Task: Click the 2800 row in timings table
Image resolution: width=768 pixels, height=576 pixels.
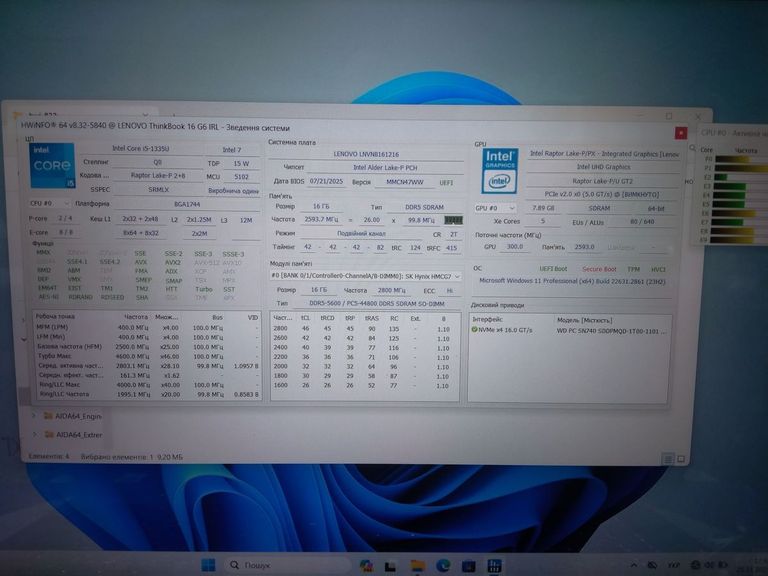Action: 363,329
